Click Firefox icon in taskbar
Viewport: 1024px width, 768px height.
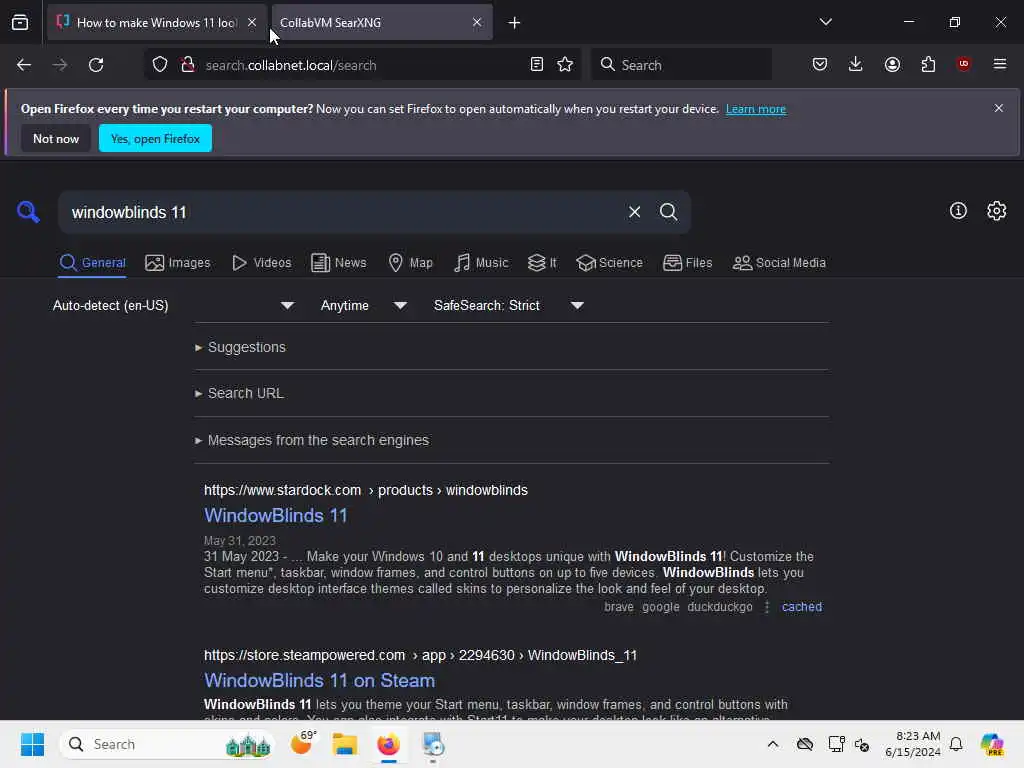[x=389, y=744]
